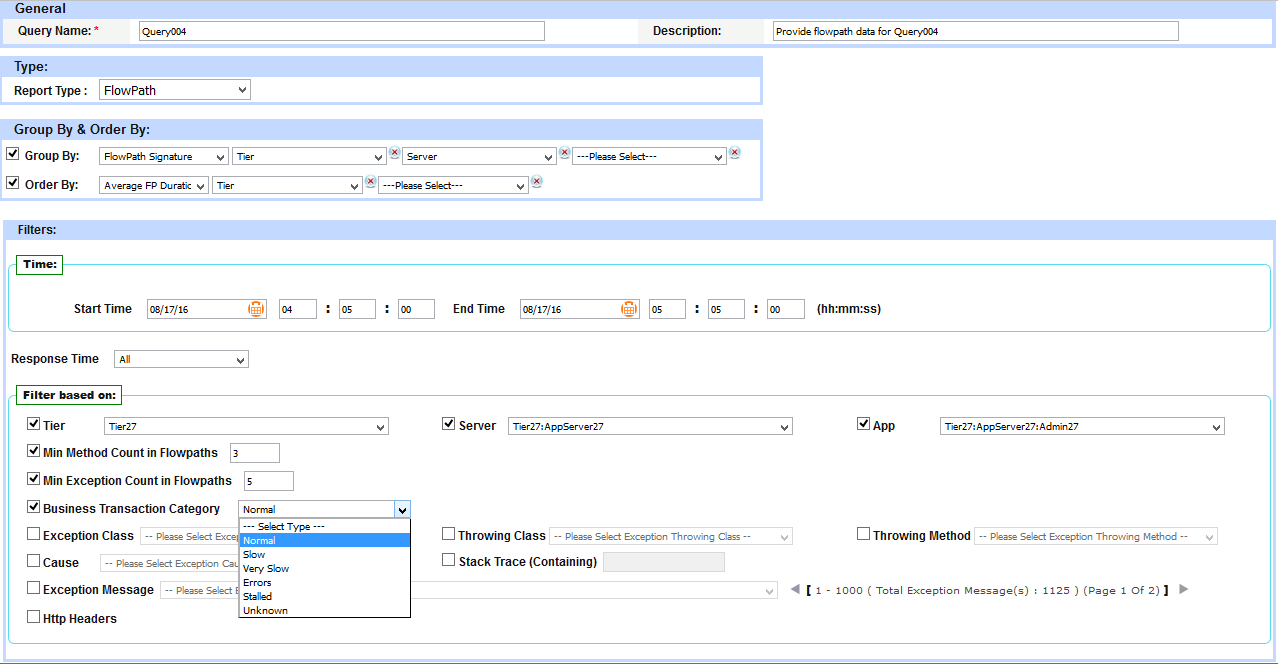This screenshot has width=1278, height=664.
Task: Go to previous exception message page
Action: [795, 589]
